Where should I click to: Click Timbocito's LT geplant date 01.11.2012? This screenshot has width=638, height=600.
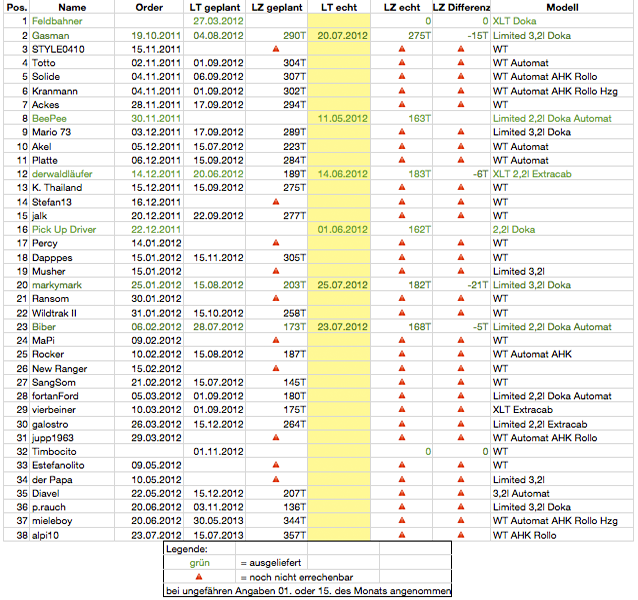218,452
